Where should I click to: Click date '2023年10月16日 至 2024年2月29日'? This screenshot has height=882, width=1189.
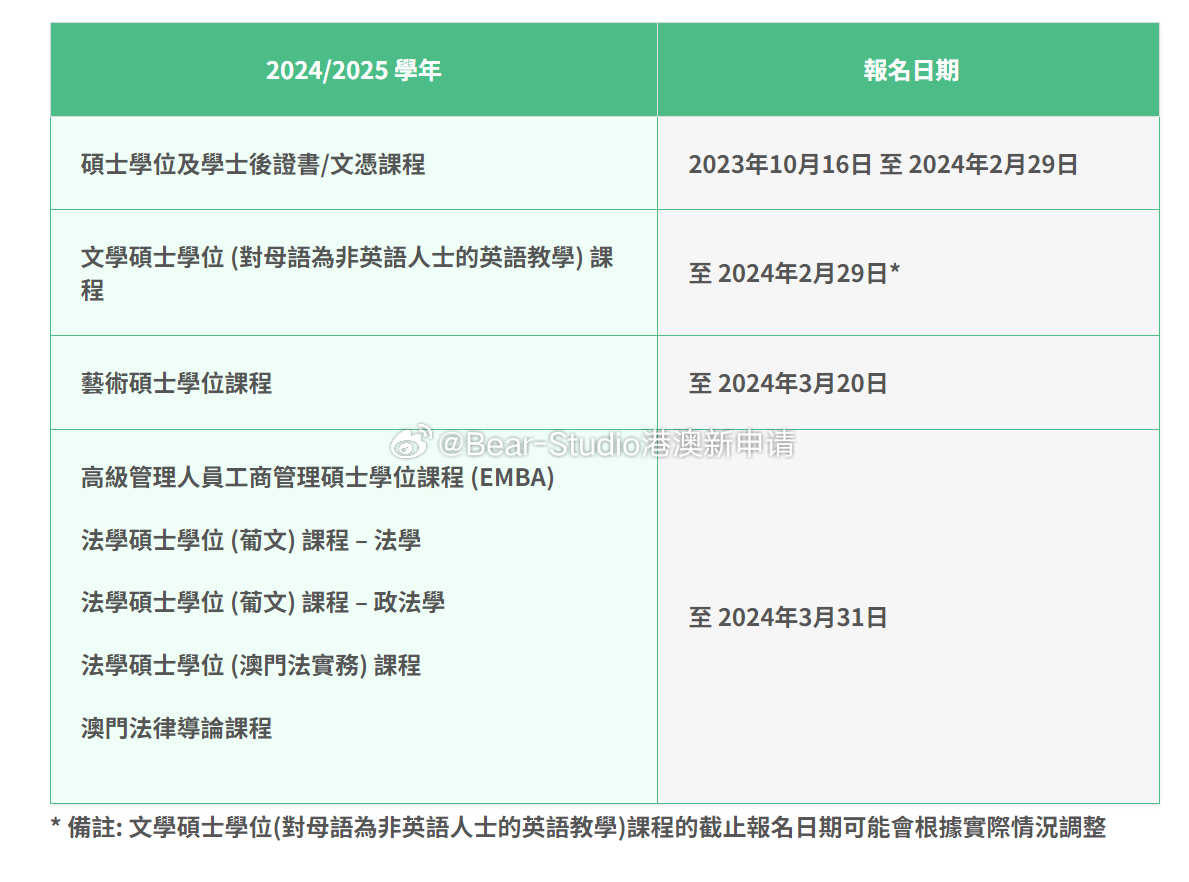[x=883, y=165]
